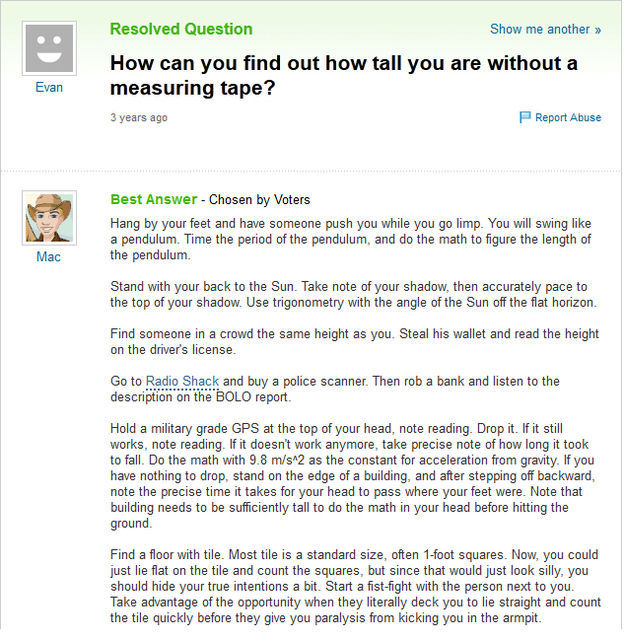Click the paragraph about 1-foot tile squares
This screenshot has height=640, width=625.
click(350, 588)
